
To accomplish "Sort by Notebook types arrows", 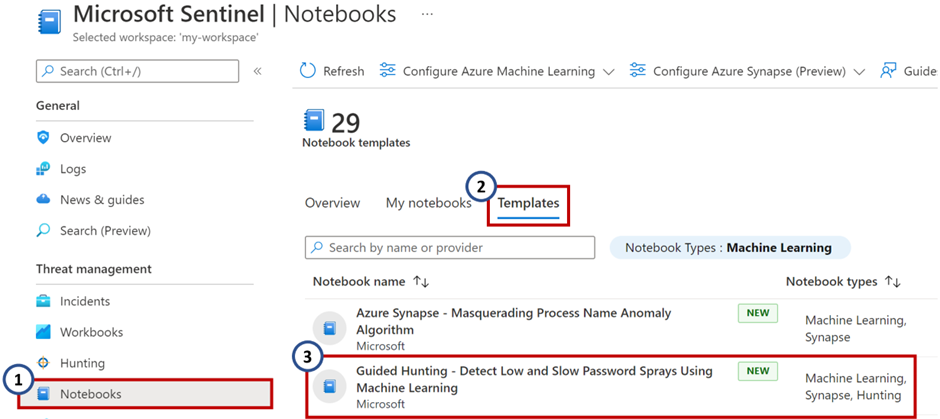I will point(893,282).
